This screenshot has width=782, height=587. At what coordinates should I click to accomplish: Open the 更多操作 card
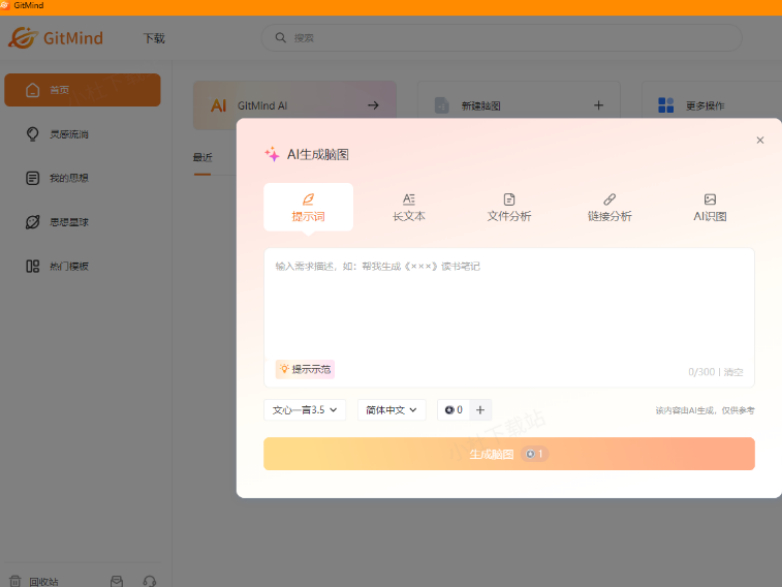click(x=712, y=105)
